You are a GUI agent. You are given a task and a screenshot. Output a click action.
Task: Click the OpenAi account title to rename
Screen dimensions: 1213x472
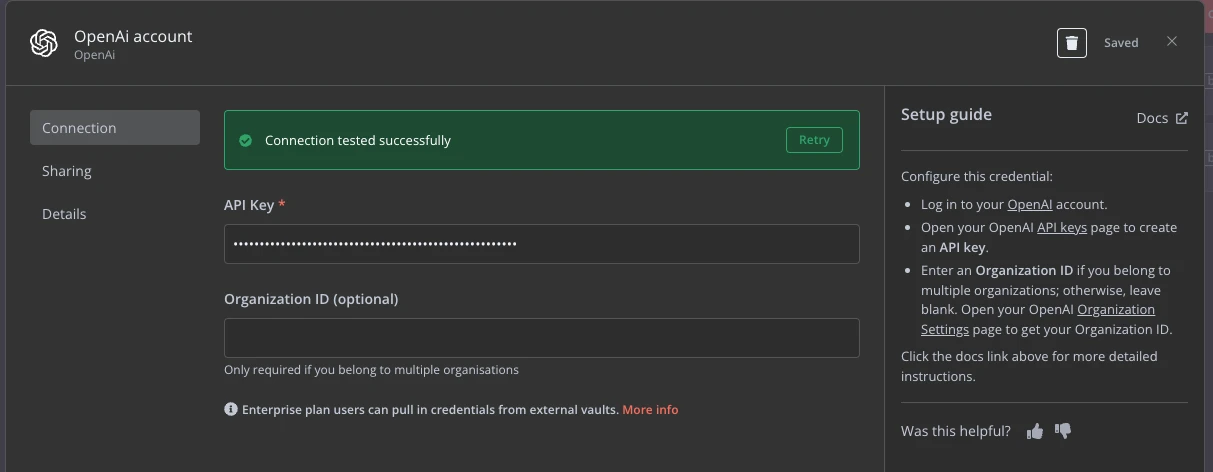click(133, 36)
